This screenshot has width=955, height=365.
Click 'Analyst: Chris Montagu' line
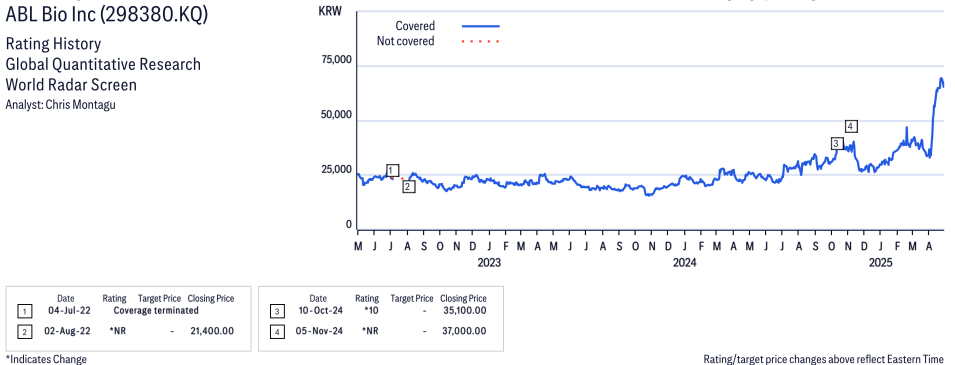60,104
